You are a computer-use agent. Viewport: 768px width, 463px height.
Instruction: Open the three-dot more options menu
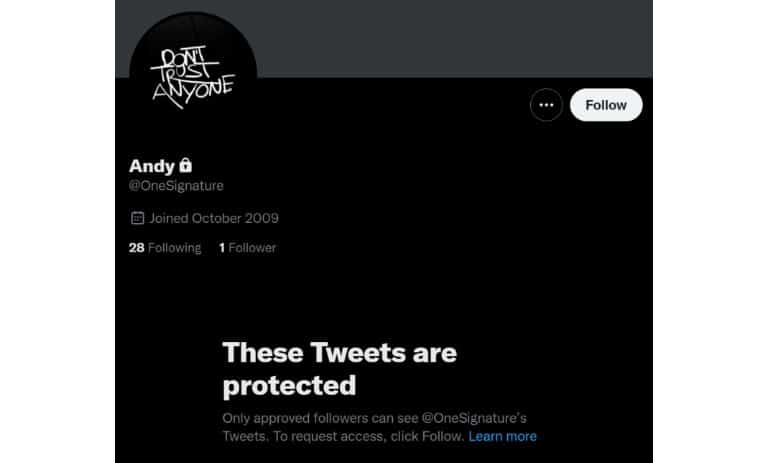546,105
